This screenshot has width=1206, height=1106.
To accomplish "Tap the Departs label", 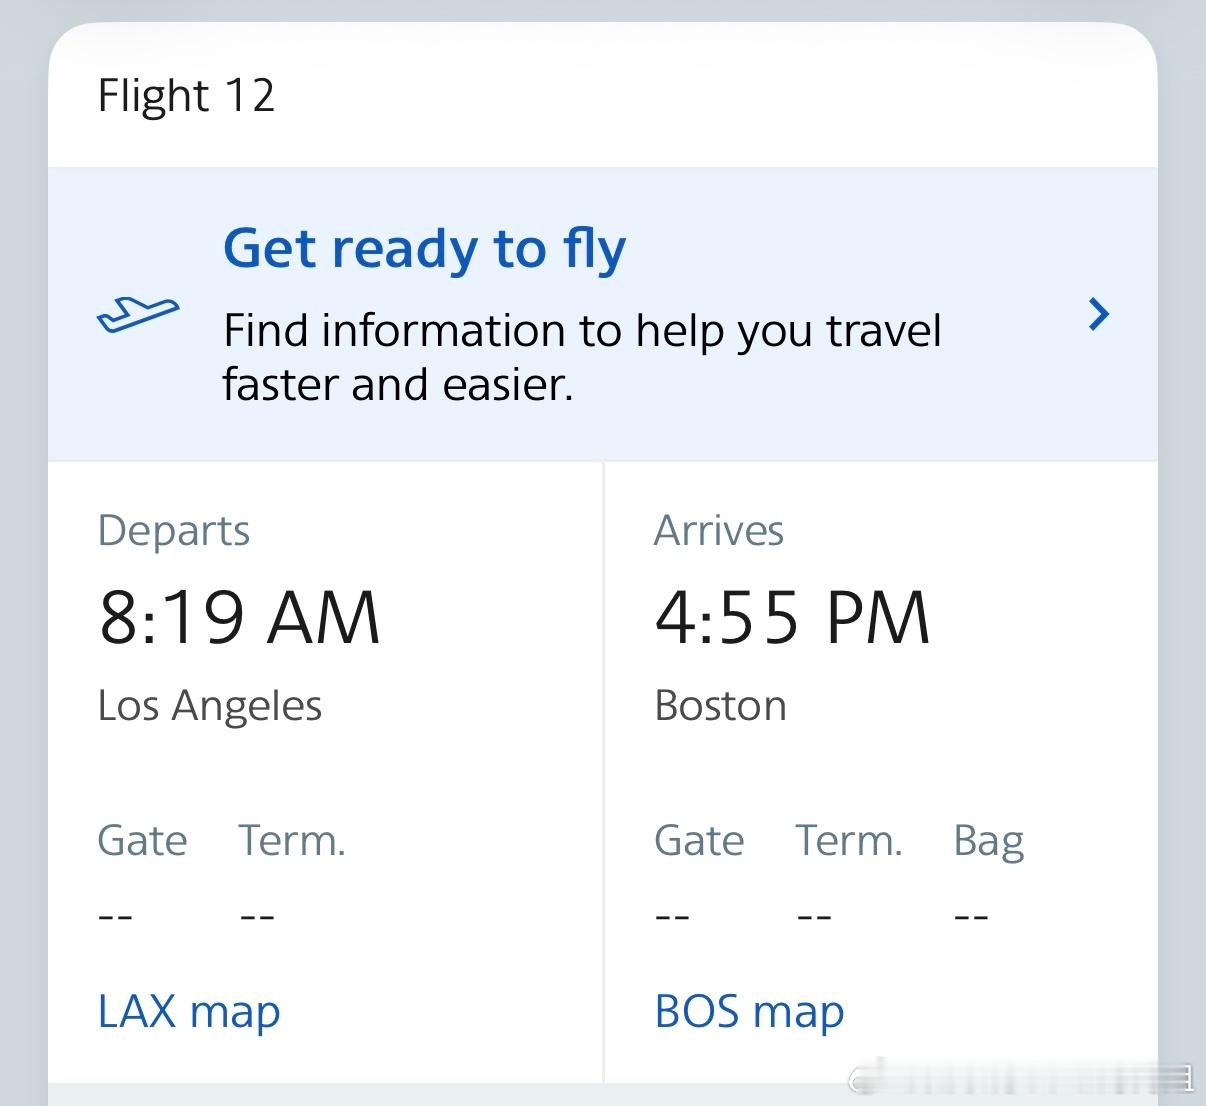I will pyautogui.click(x=174, y=531).
